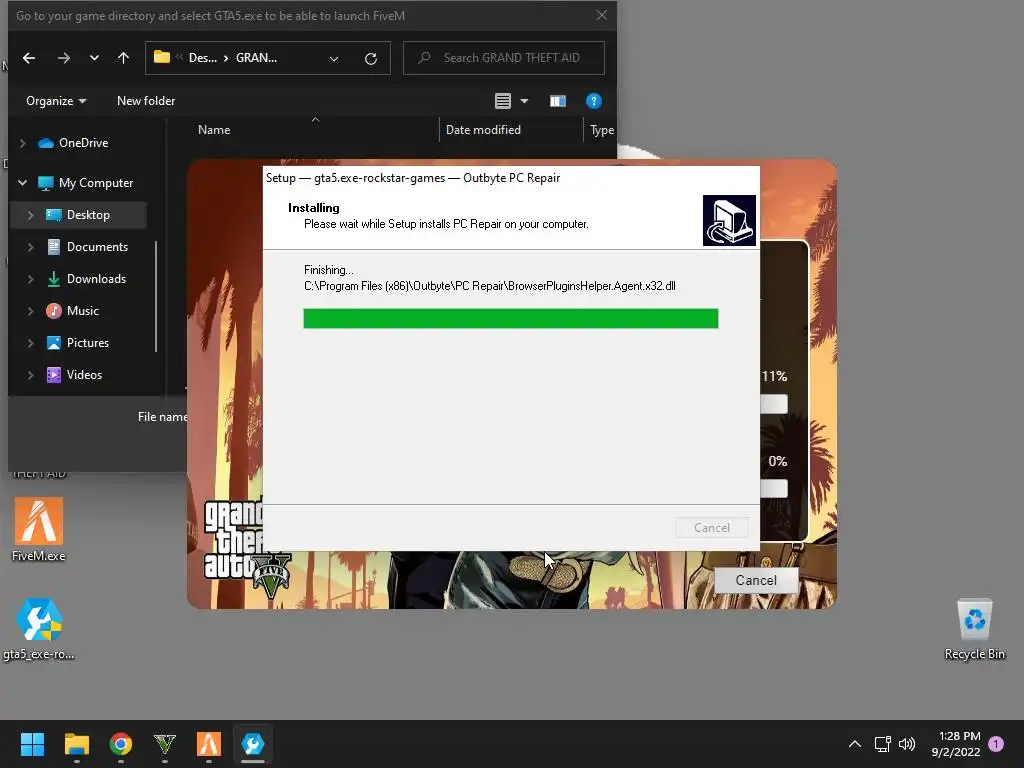
Task: Expand Desktop tree node
Action: click(x=31, y=215)
